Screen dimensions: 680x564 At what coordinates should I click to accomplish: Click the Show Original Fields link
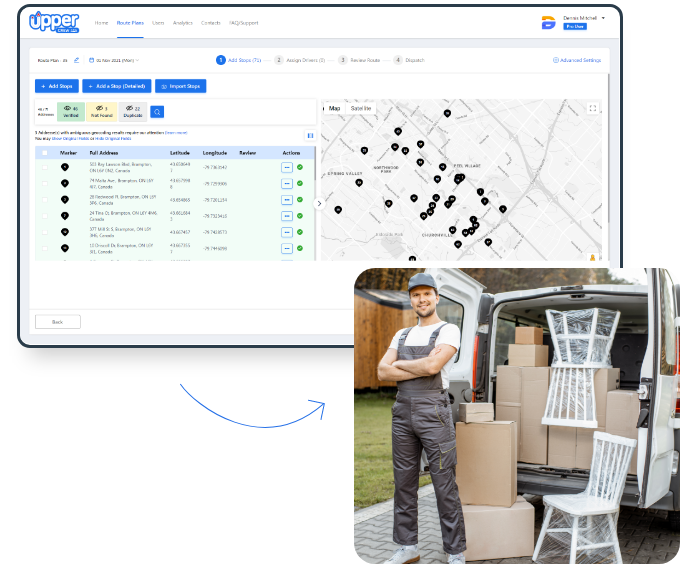[x=70, y=139]
